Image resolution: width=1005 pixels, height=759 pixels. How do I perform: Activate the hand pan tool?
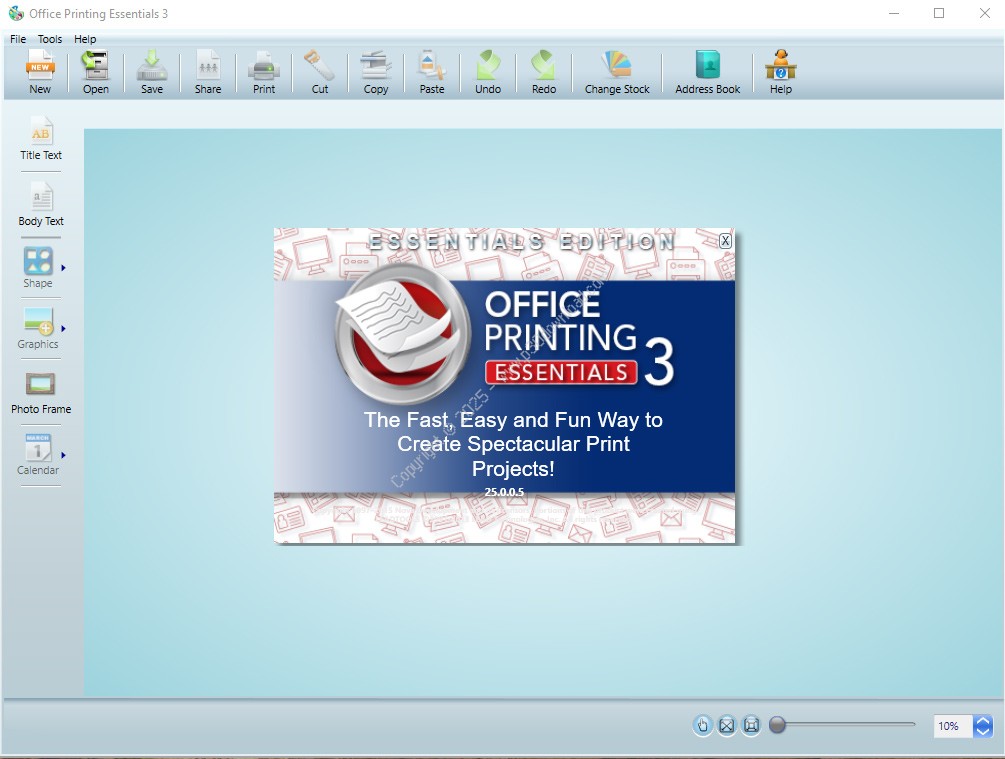click(x=702, y=726)
